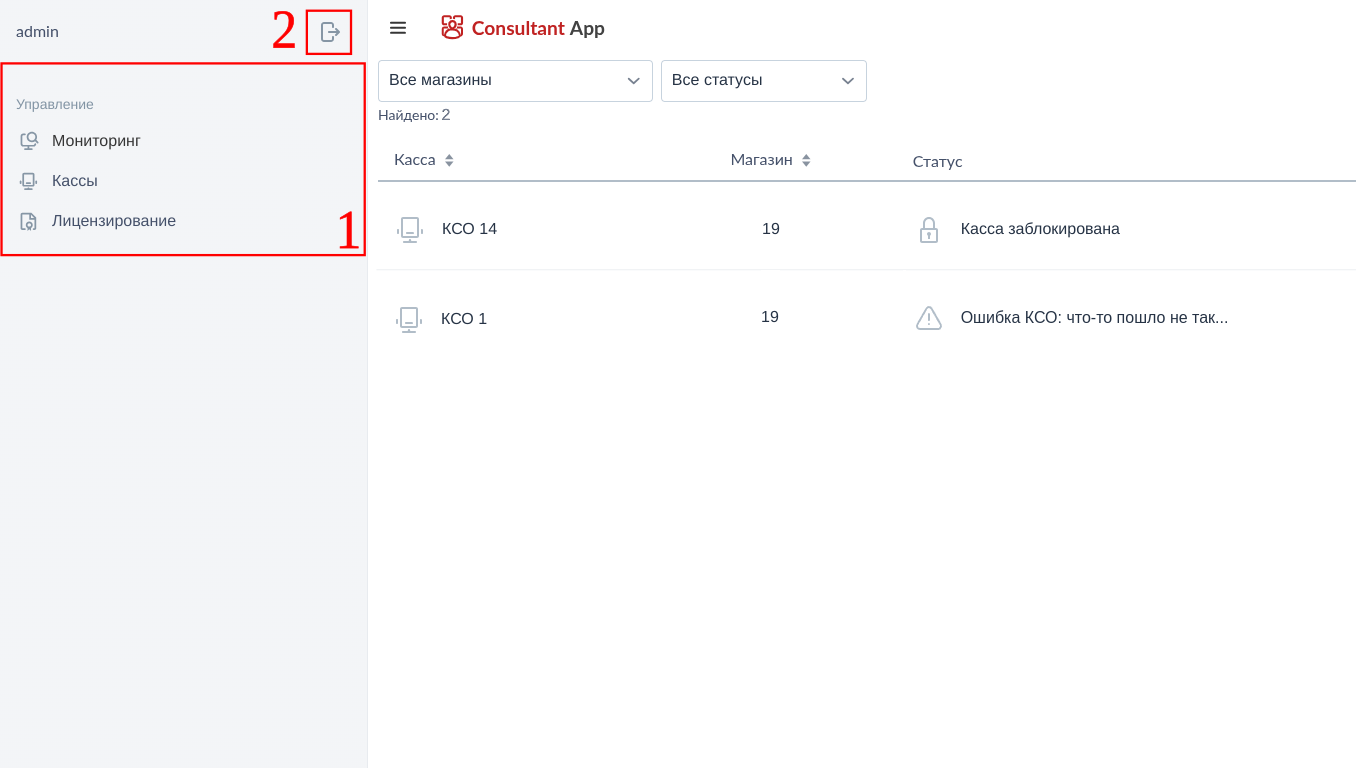
Task: Toggle the hamburger menu icon
Action: pos(398,28)
